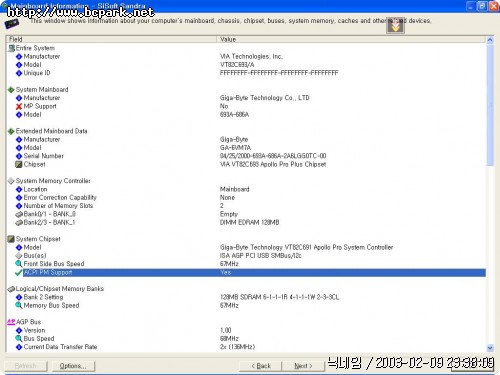Click the Entire System category icon
Screen dimensions: 500x375
click(x=11, y=48)
